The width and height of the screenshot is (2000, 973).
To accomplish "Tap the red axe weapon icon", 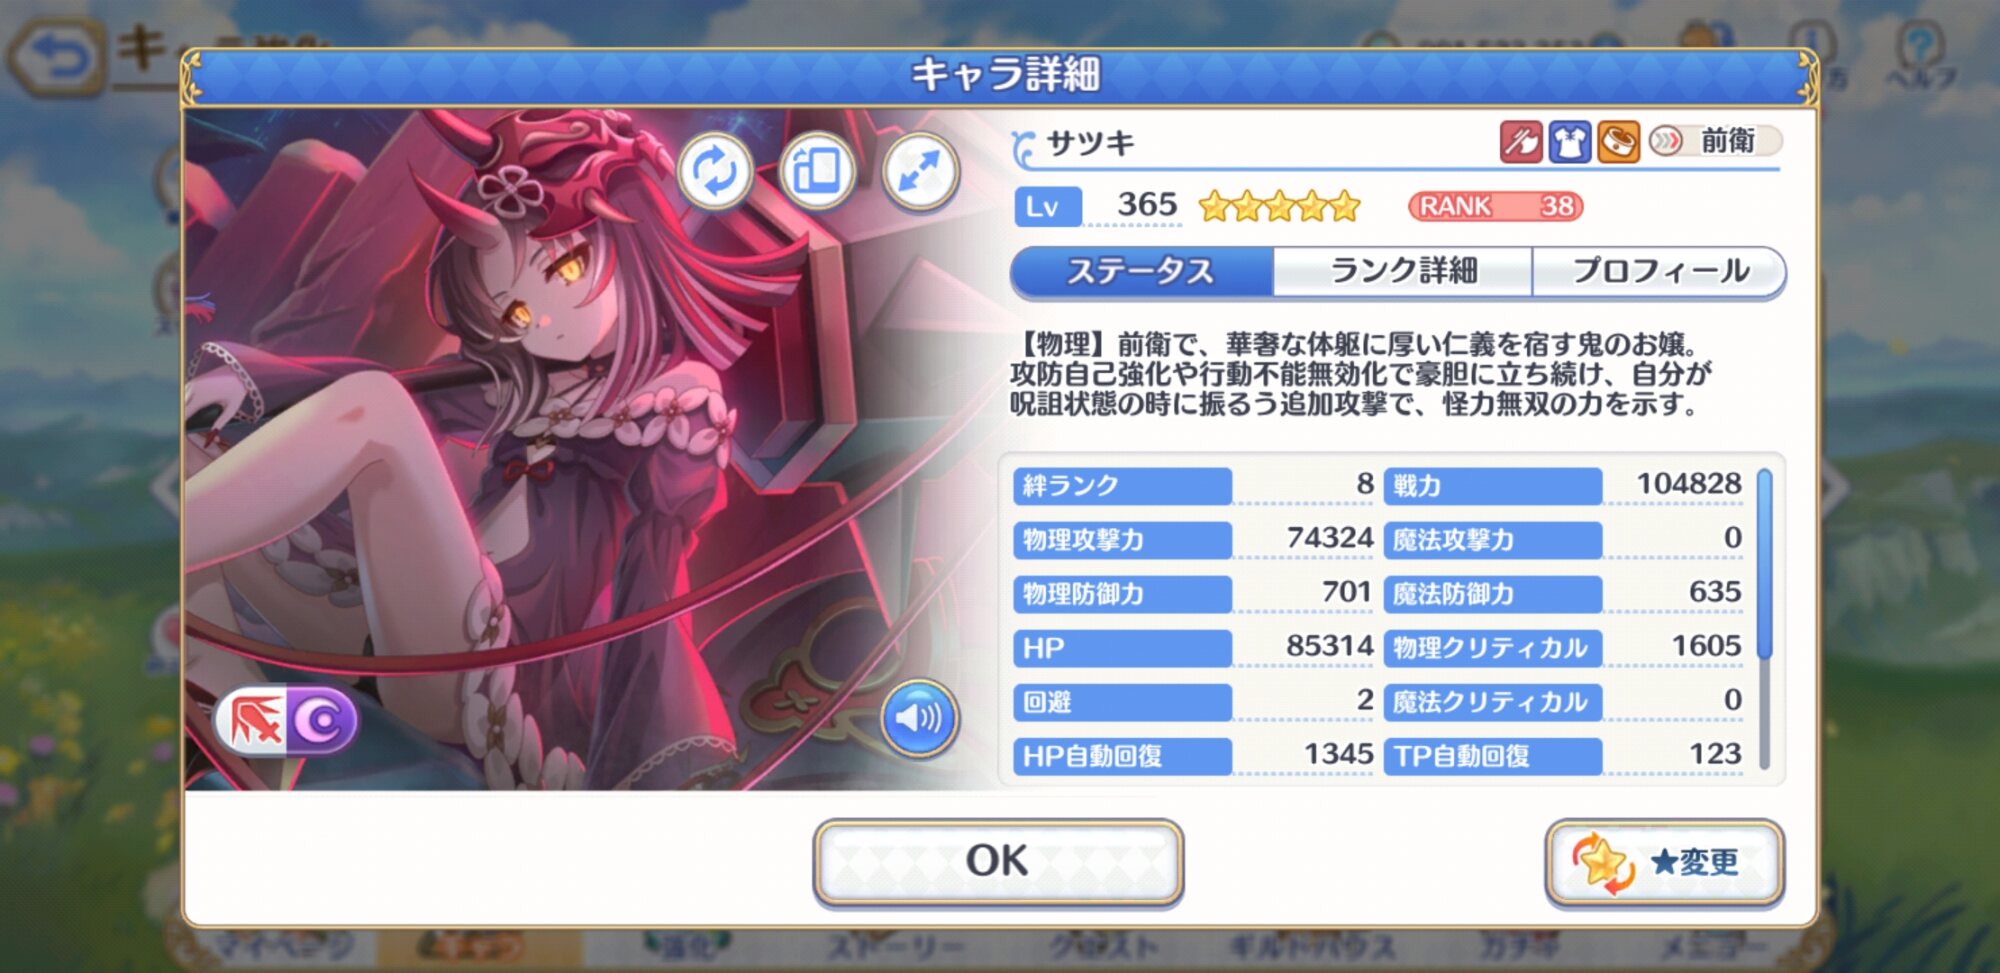I will pos(1520,142).
